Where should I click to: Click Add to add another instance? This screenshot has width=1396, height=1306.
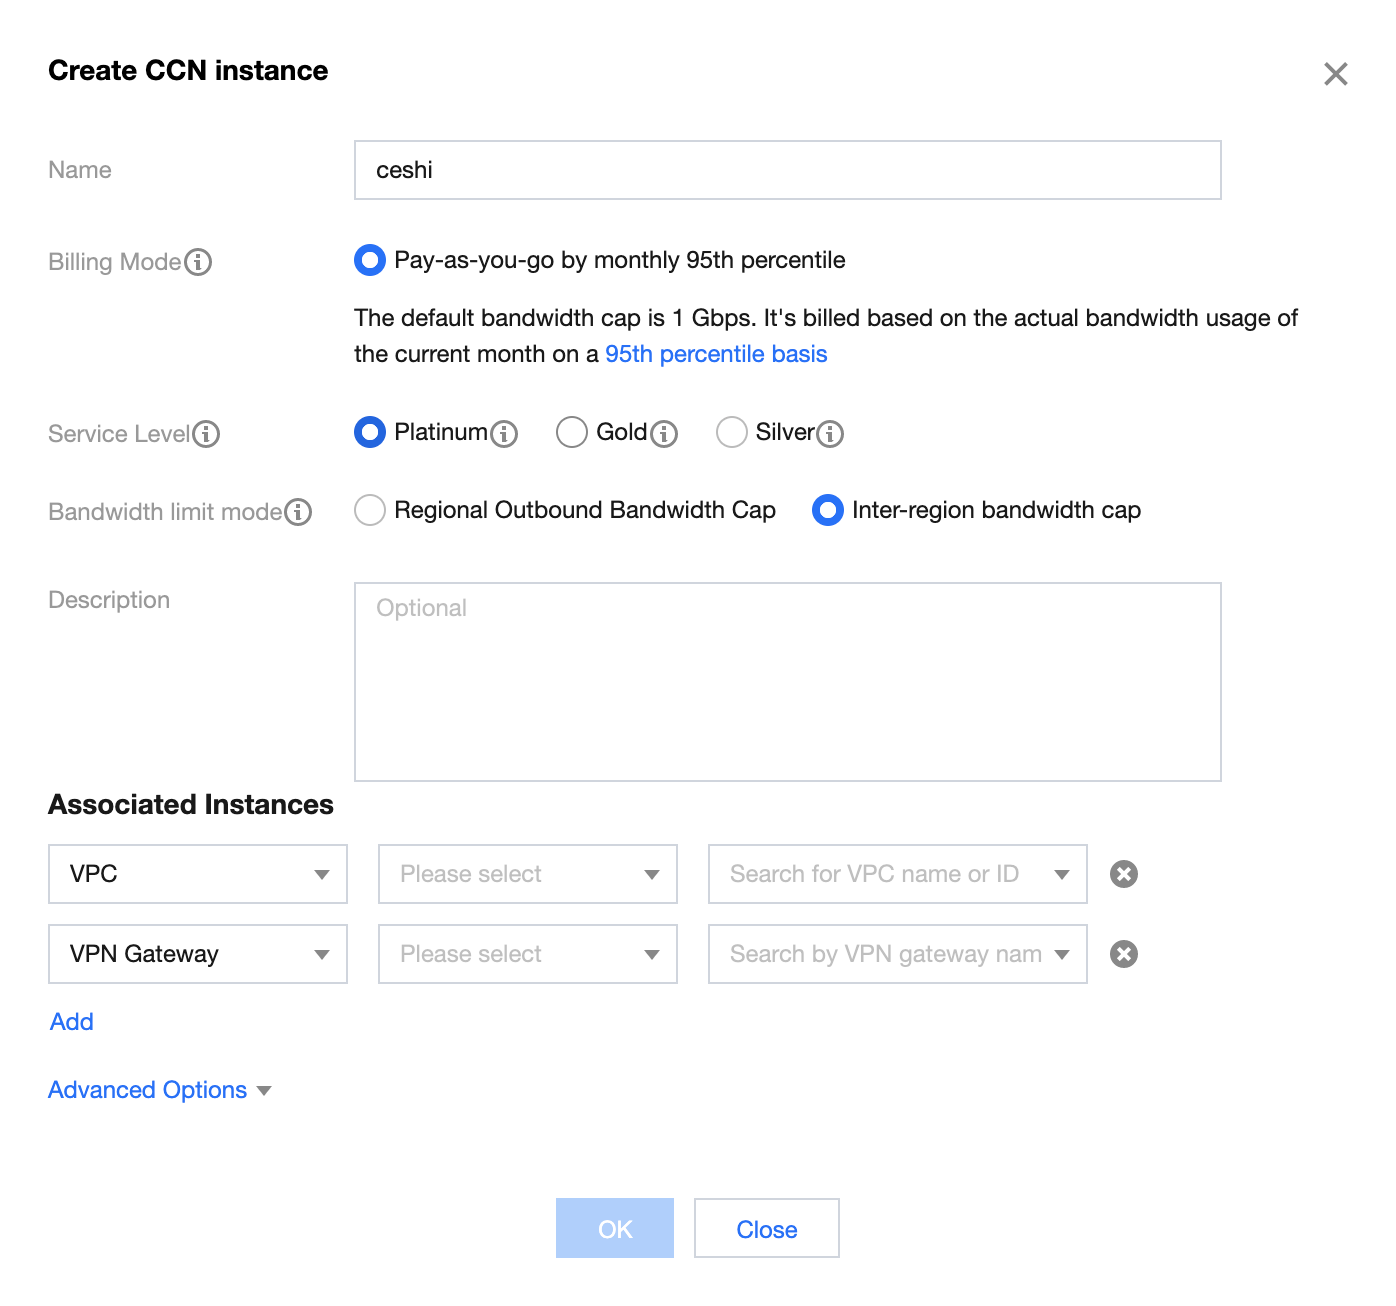point(72,1022)
